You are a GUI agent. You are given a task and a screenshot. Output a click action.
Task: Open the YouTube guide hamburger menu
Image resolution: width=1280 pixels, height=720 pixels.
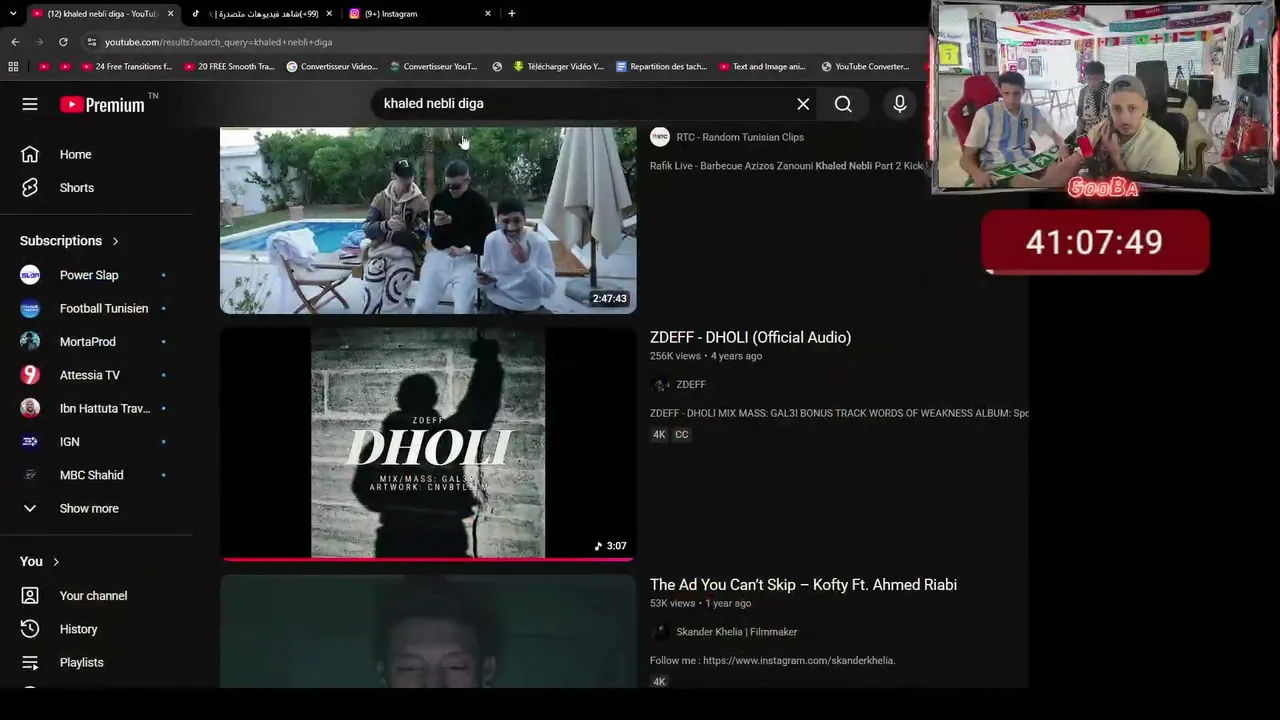pyautogui.click(x=30, y=104)
